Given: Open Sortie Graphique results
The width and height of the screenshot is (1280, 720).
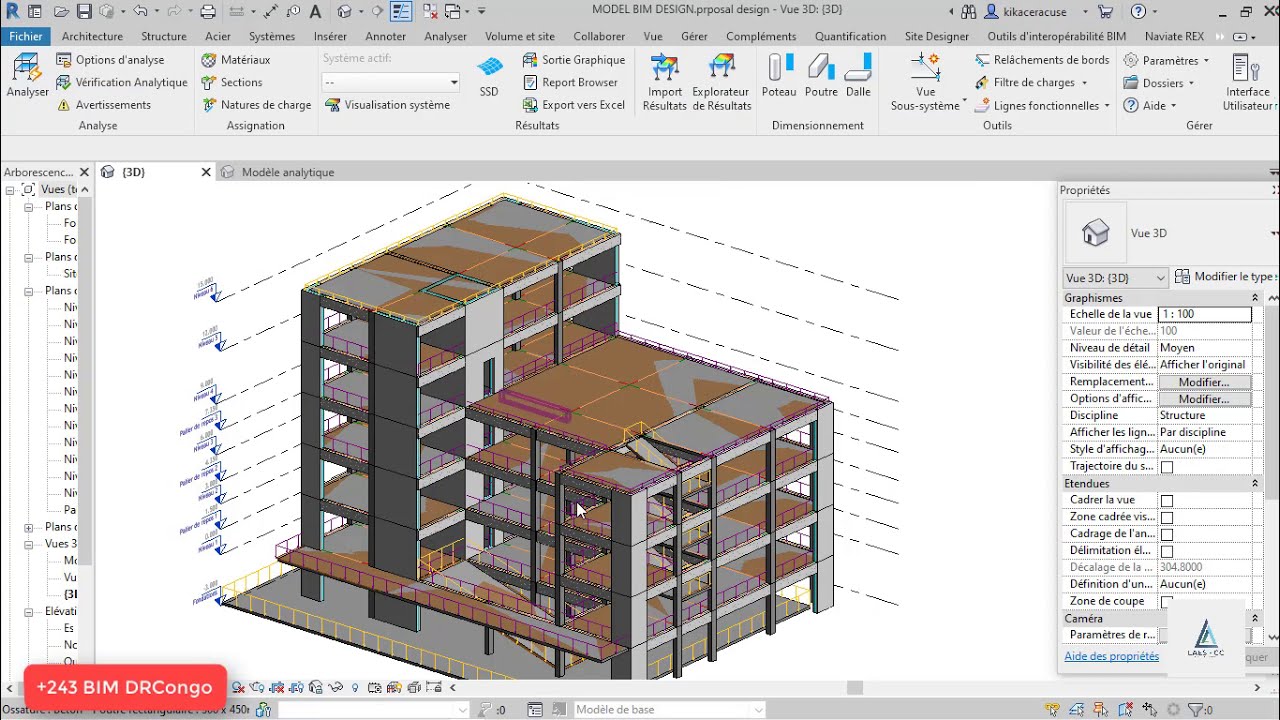Looking at the screenshot, I should pyautogui.click(x=575, y=60).
